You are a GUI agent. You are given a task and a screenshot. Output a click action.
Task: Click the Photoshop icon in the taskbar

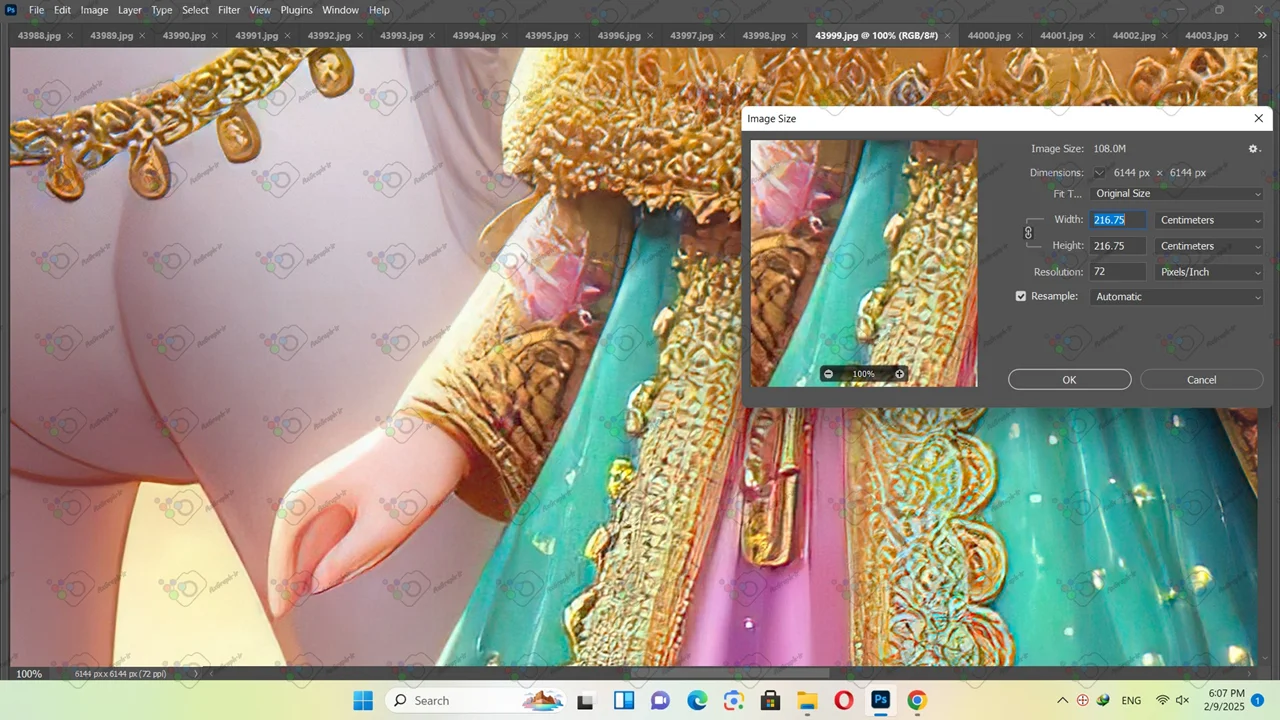[880, 700]
